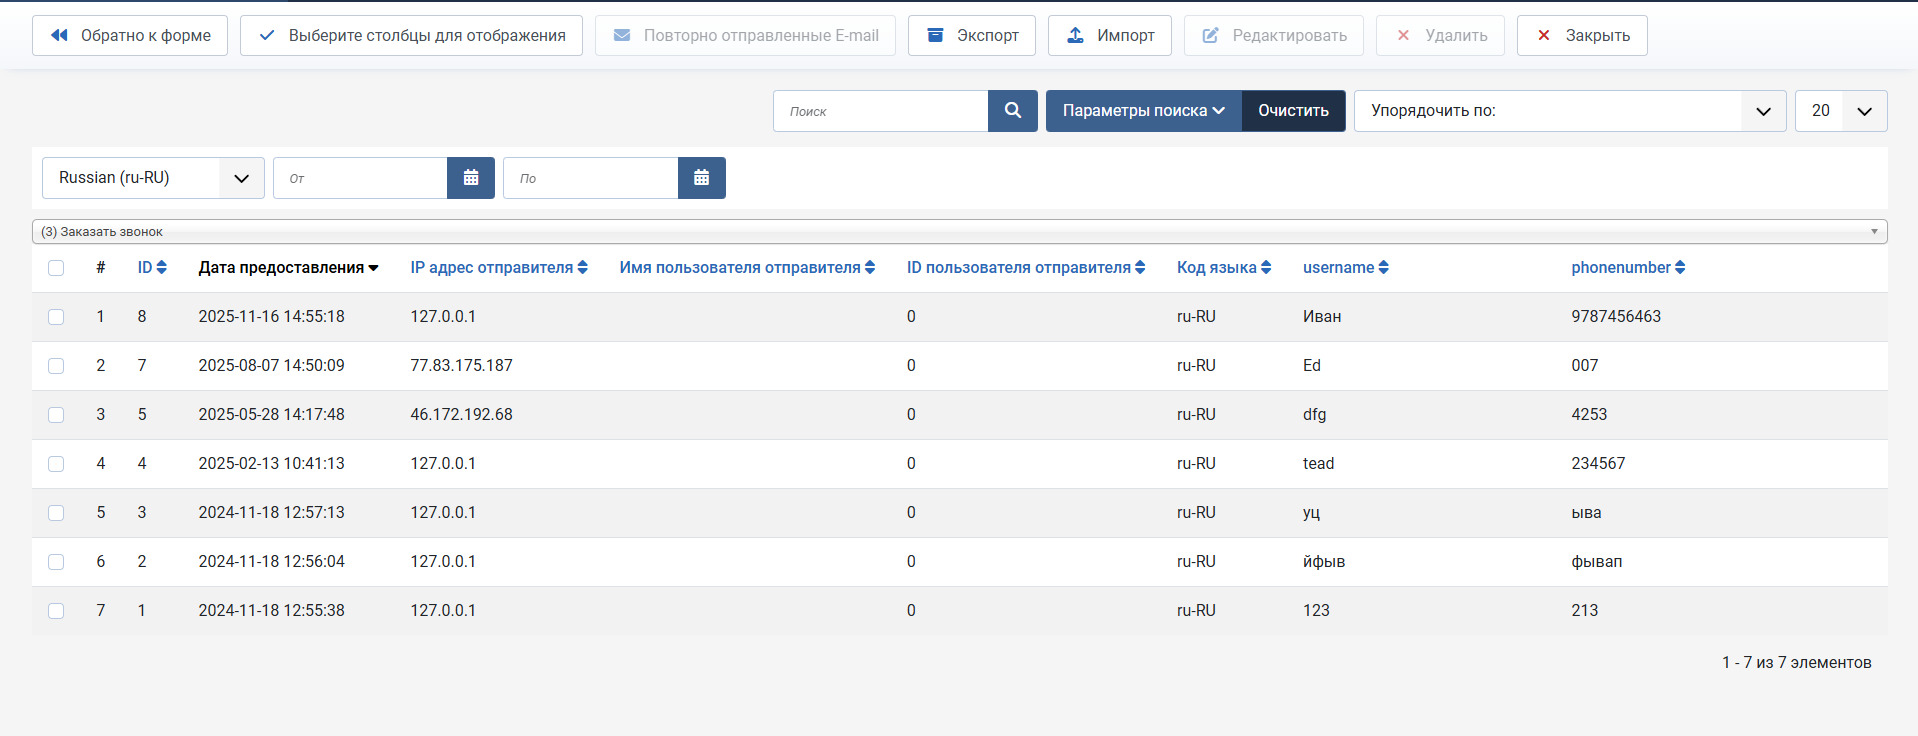Viewport: 1918px width, 736px height.
Task: Toggle 'Дата предоставления' sort direction caret
Action: point(374,268)
